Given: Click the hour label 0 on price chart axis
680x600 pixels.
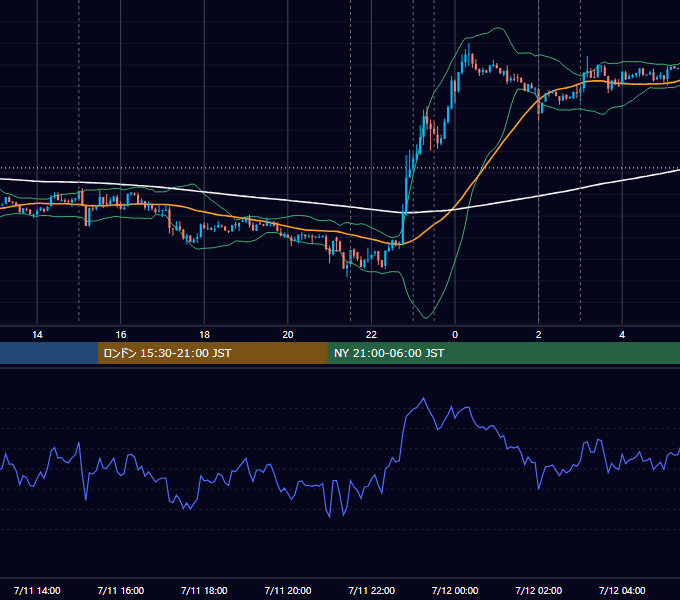Looking at the screenshot, I should point(455,335).
